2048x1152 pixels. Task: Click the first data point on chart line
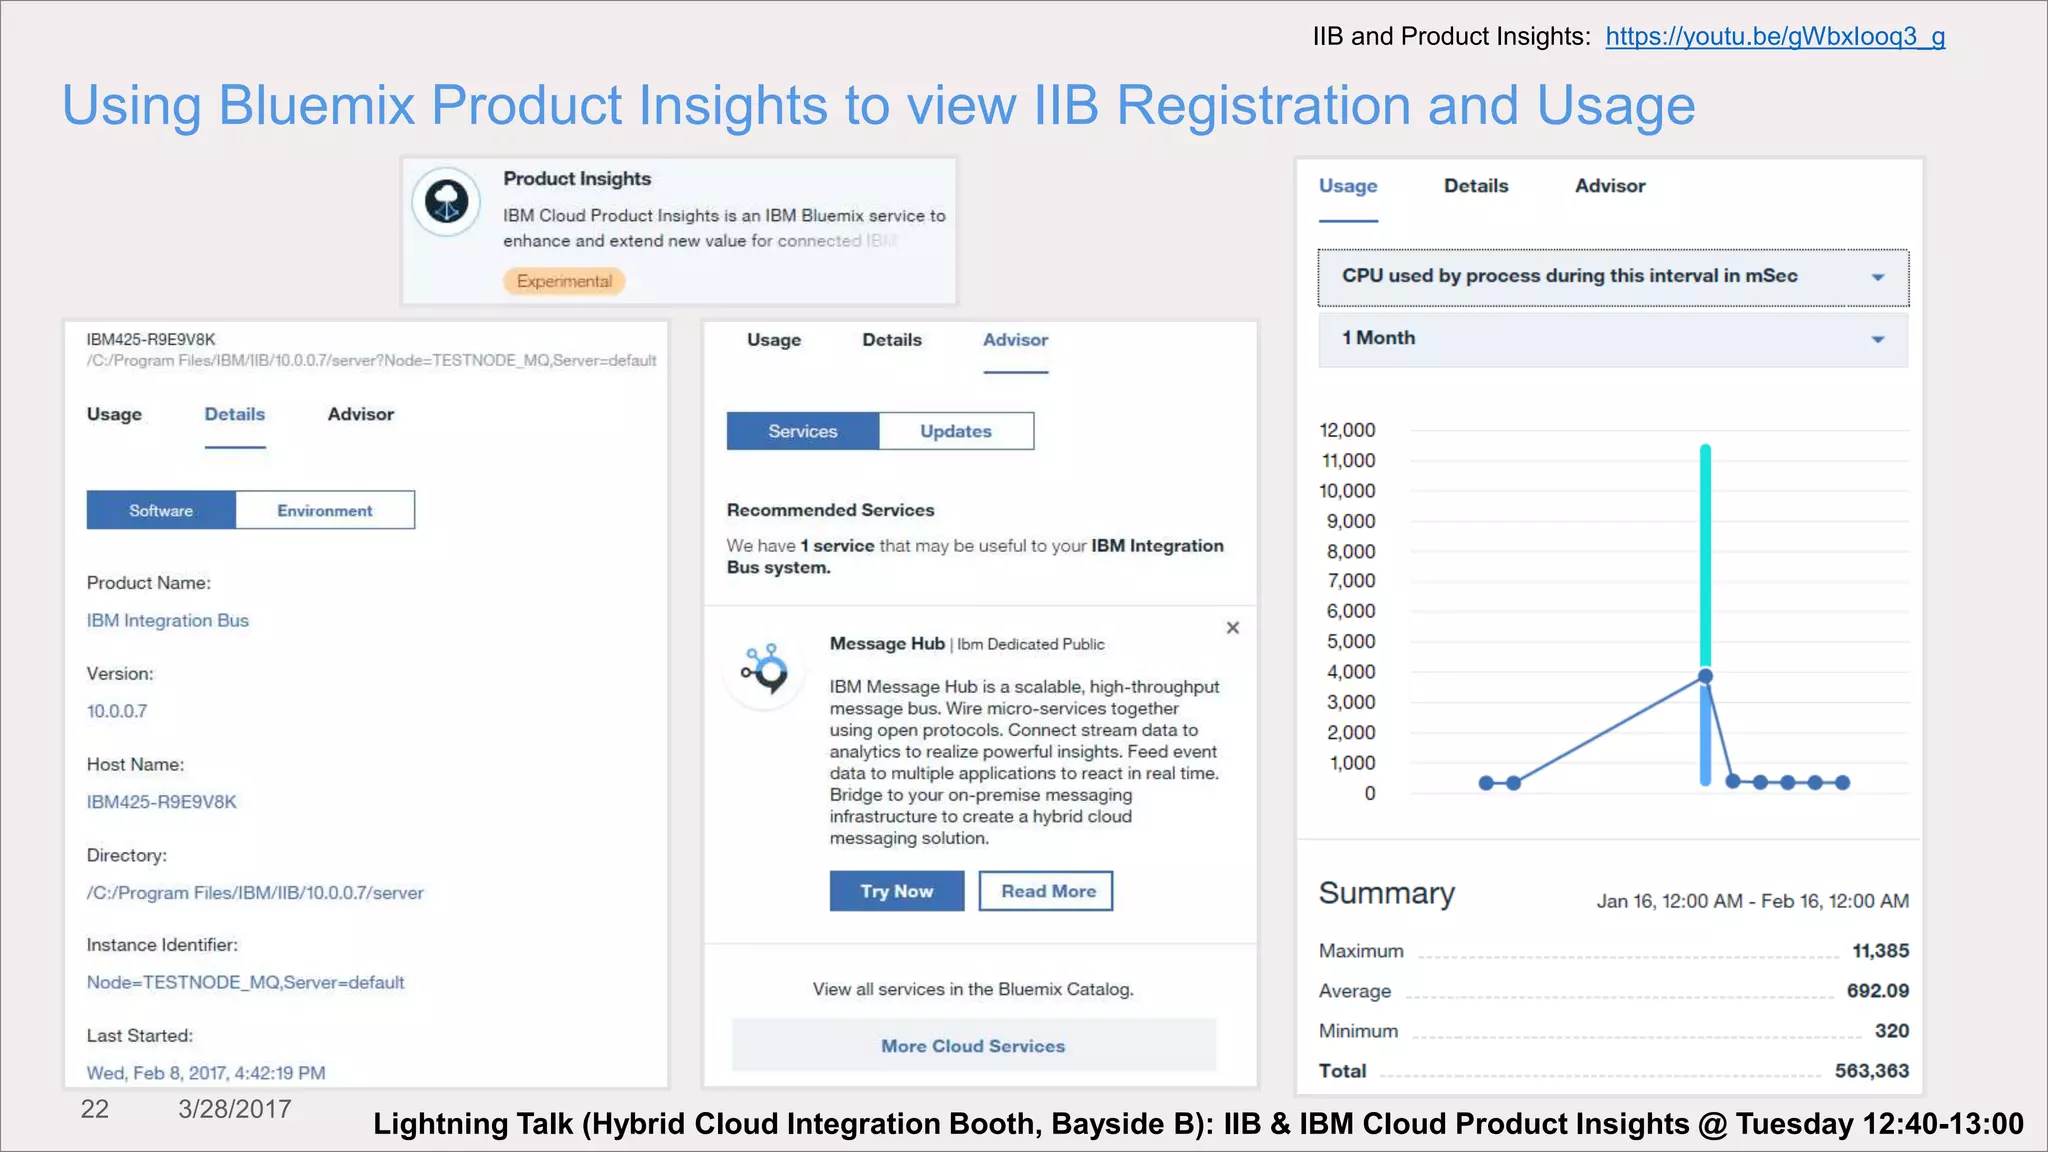pyautogui.click(x=1486, y=783)
